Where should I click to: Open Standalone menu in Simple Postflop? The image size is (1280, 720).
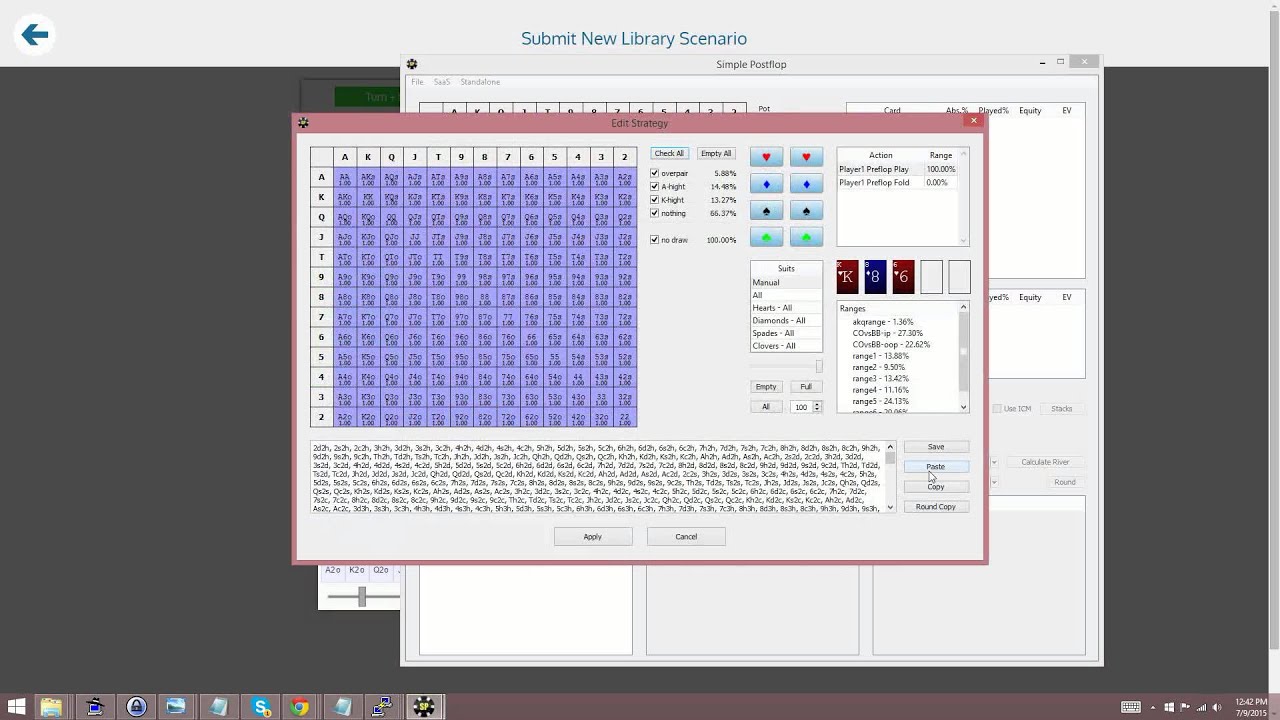click(480, 82)
